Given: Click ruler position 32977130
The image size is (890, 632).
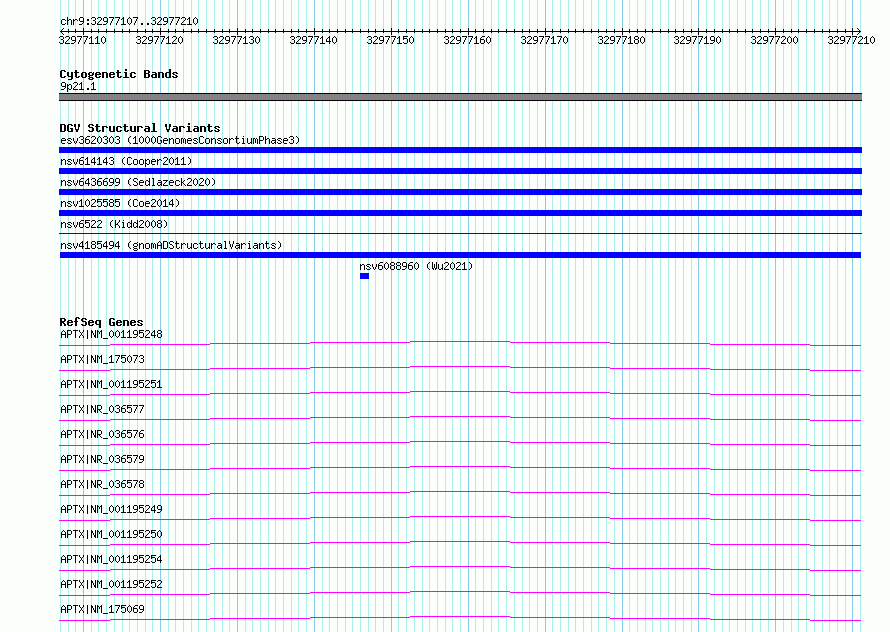Looking at the screenshot, I should point(237,40).
